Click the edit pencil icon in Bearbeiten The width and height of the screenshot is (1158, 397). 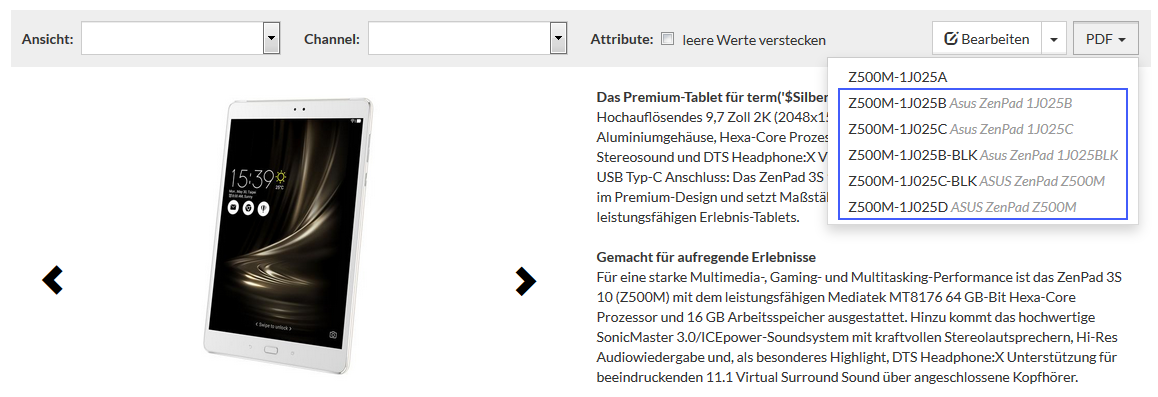[951, 39]
